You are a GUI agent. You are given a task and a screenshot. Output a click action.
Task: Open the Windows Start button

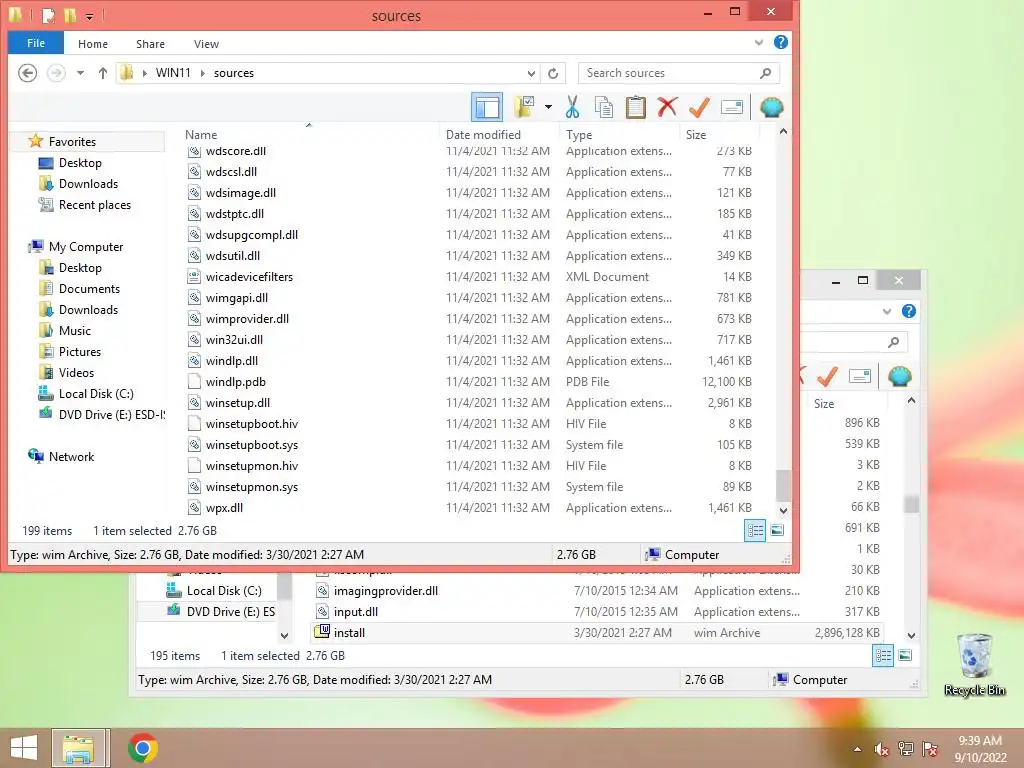24,748
